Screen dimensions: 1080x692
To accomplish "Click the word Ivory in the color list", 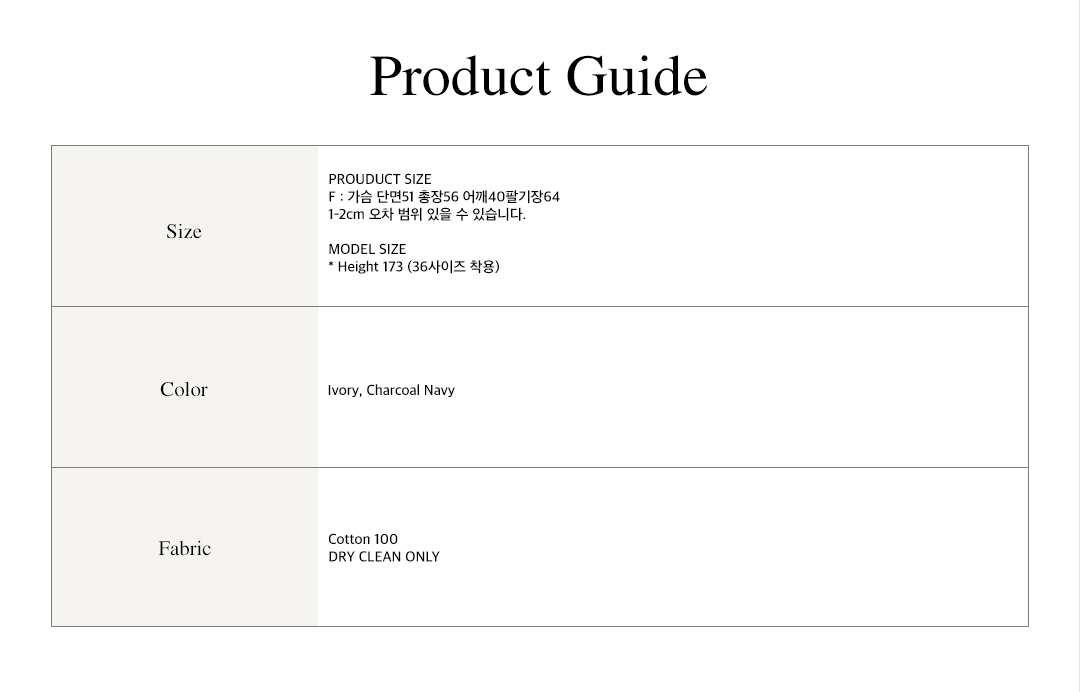I will tap(344, 390).
